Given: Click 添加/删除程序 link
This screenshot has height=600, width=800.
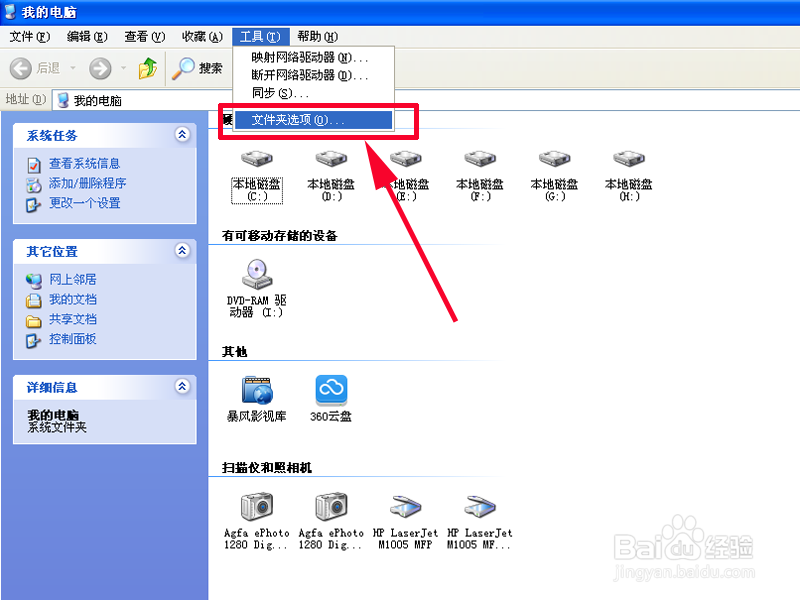Looking at the screenshot, I should [x=87, y=183].
